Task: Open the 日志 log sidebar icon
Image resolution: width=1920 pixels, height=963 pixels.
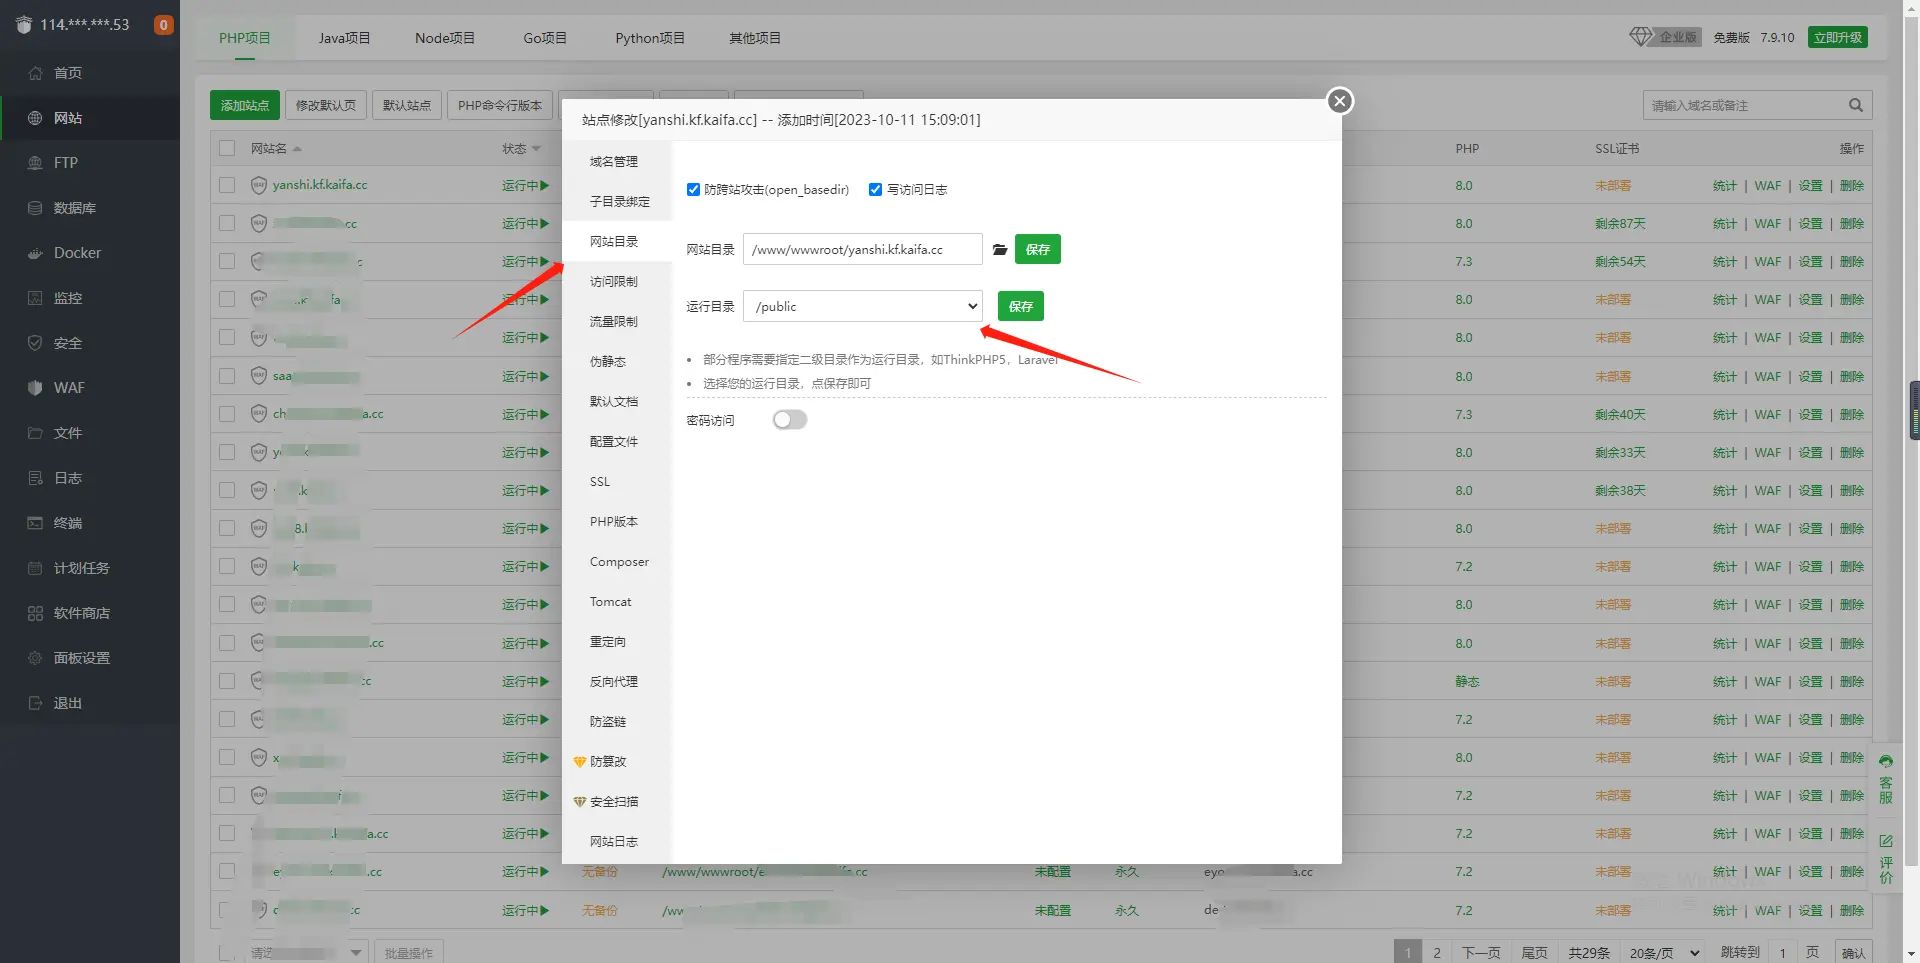Action: click(35, 478)
